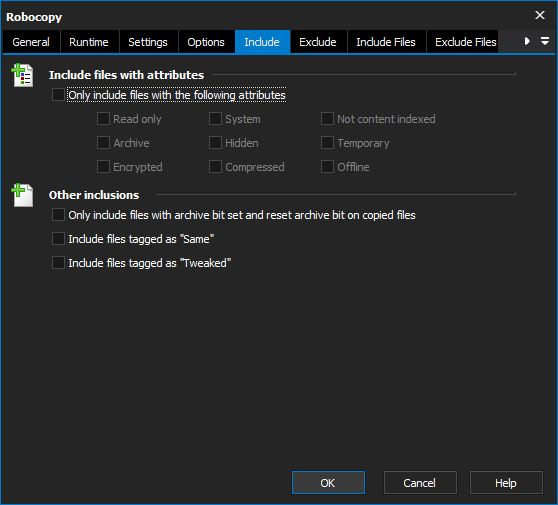Switch to the General tab

coord(31,42)
